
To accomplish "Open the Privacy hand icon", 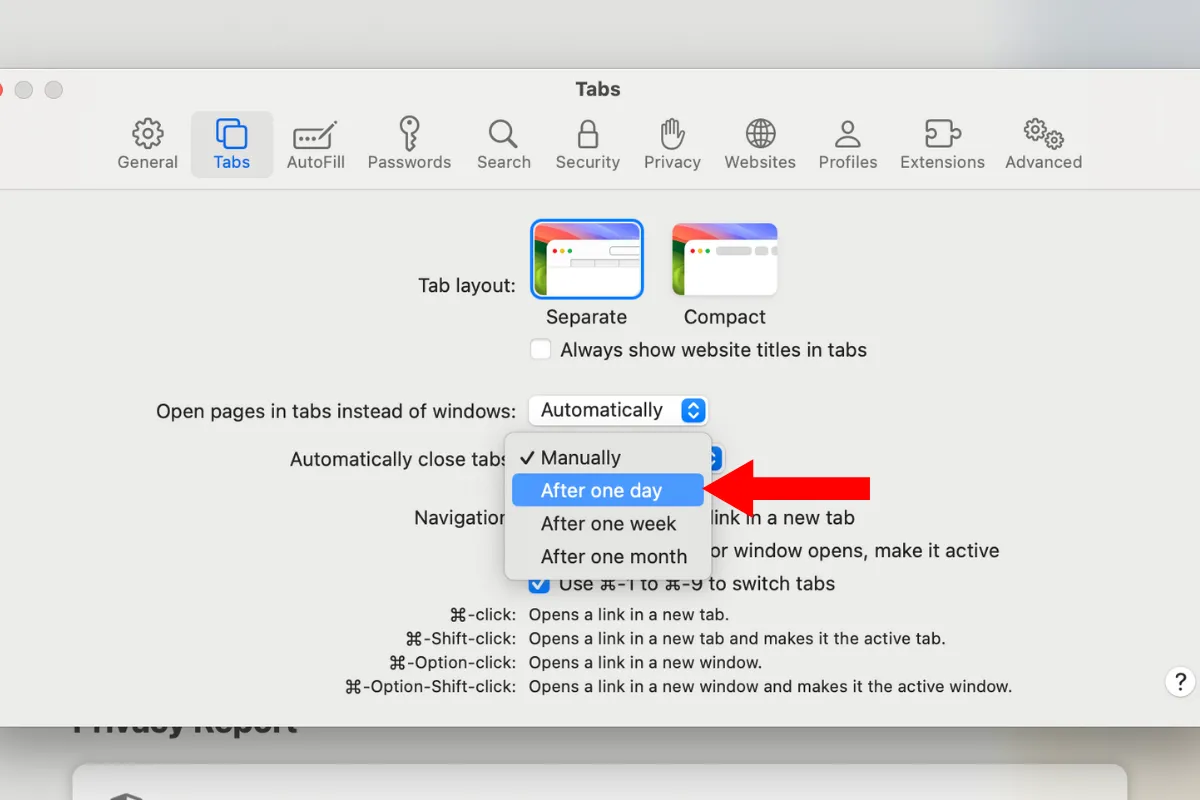I will coord(672,144).
